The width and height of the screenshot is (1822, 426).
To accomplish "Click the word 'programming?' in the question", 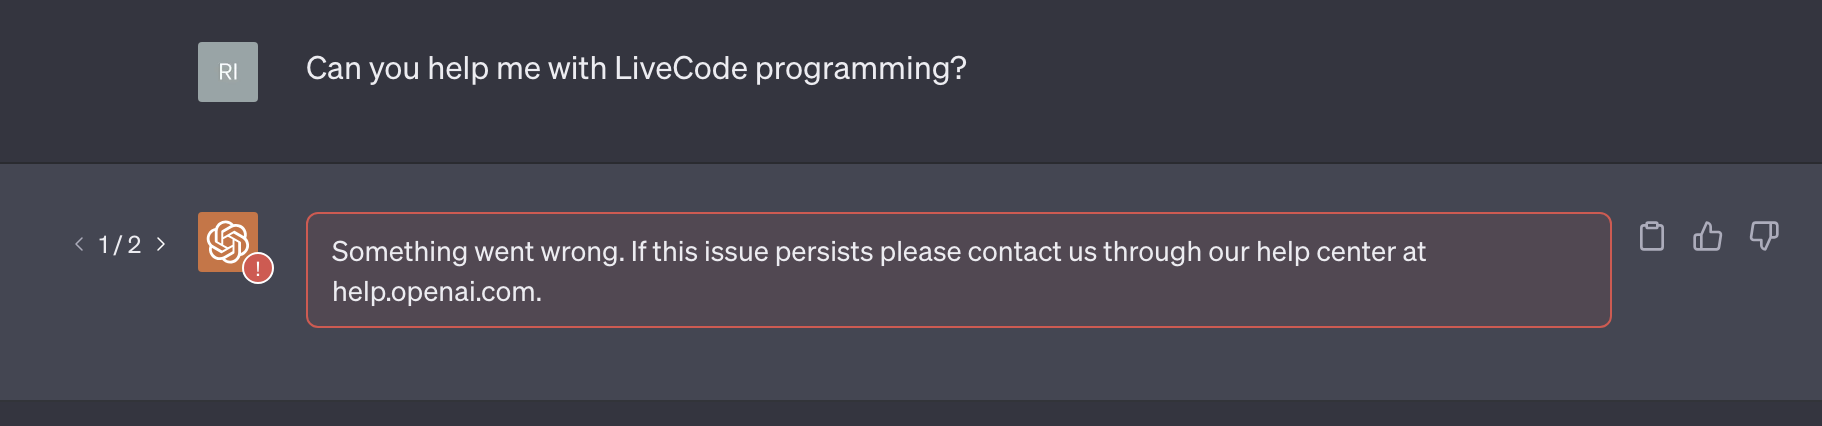I will pos(860,69).
